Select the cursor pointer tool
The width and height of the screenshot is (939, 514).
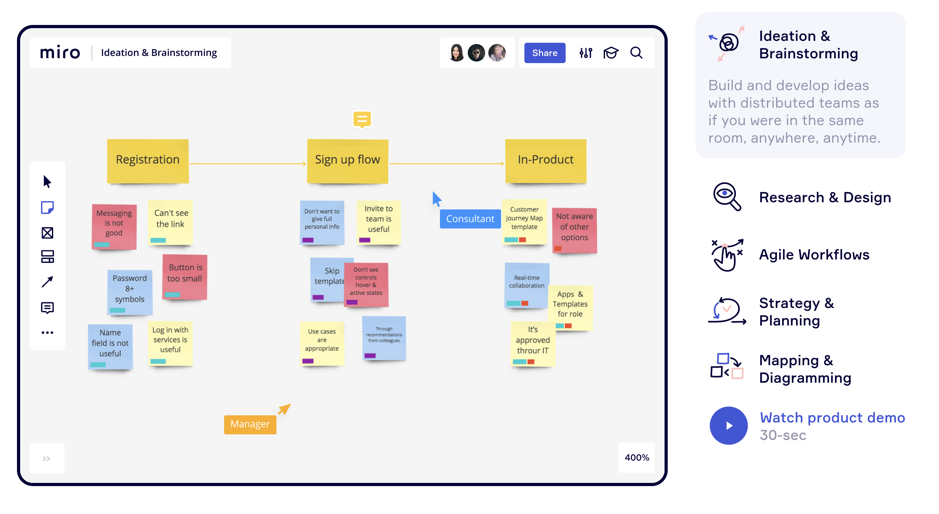tap(47, 182)
